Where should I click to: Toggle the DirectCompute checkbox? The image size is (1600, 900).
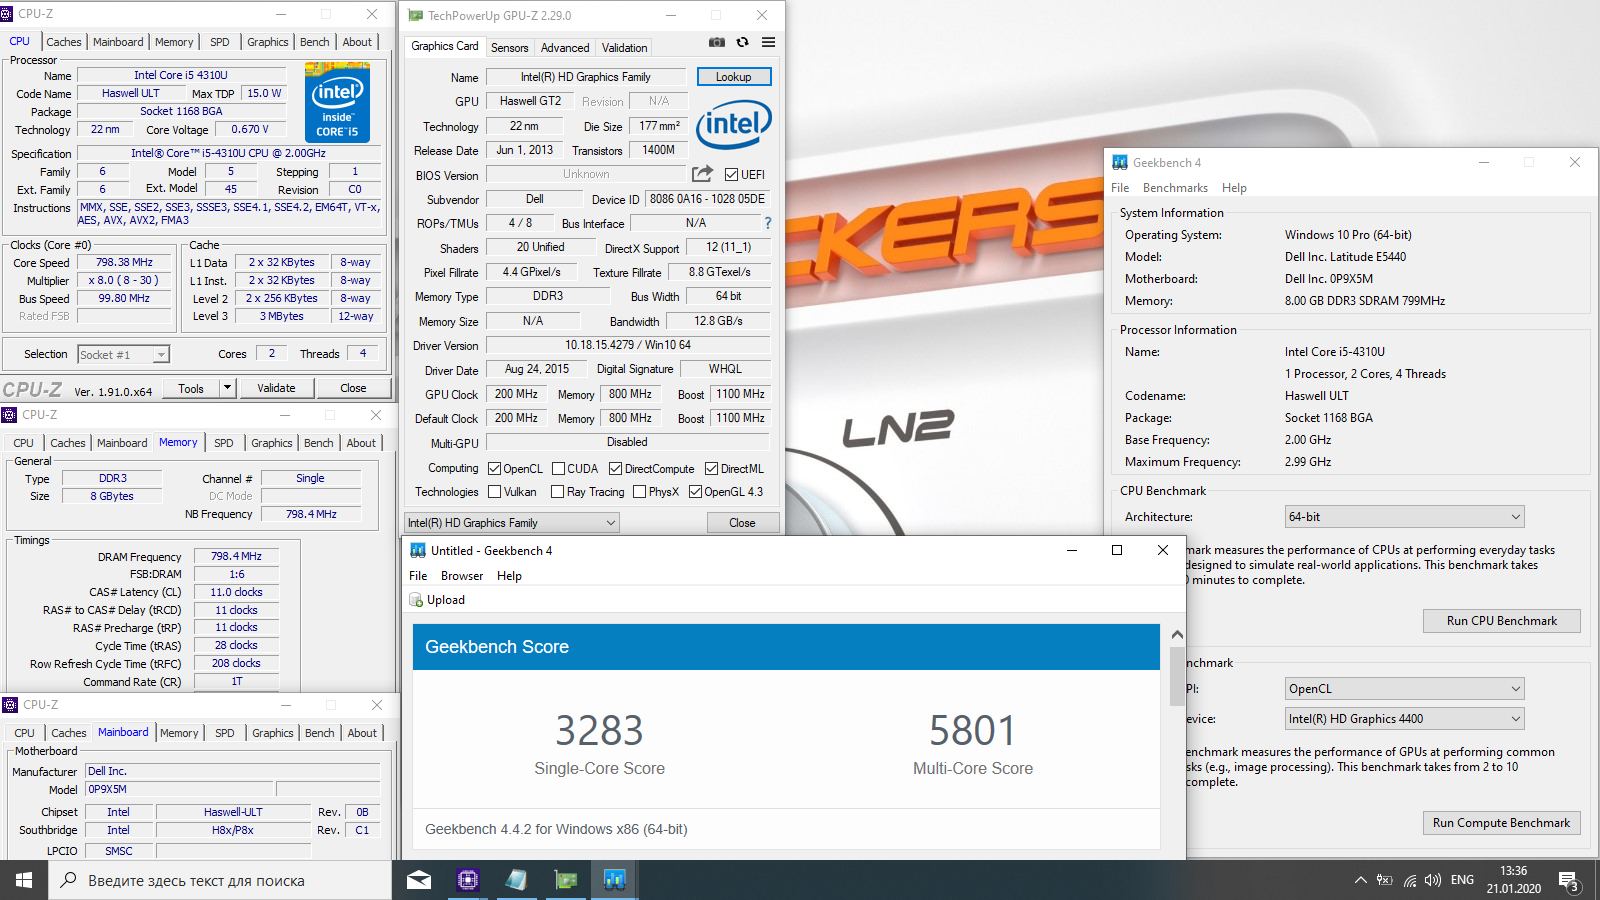click(x=615, y=468)
